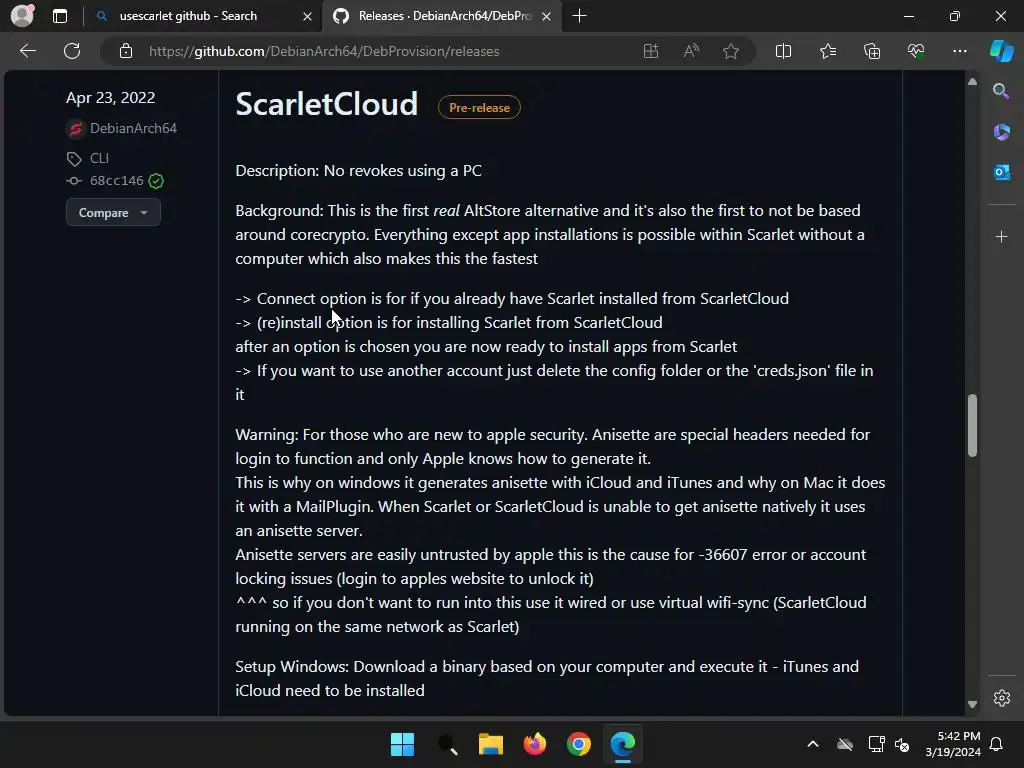Open the app available icon in address bar

coord(650,51)
